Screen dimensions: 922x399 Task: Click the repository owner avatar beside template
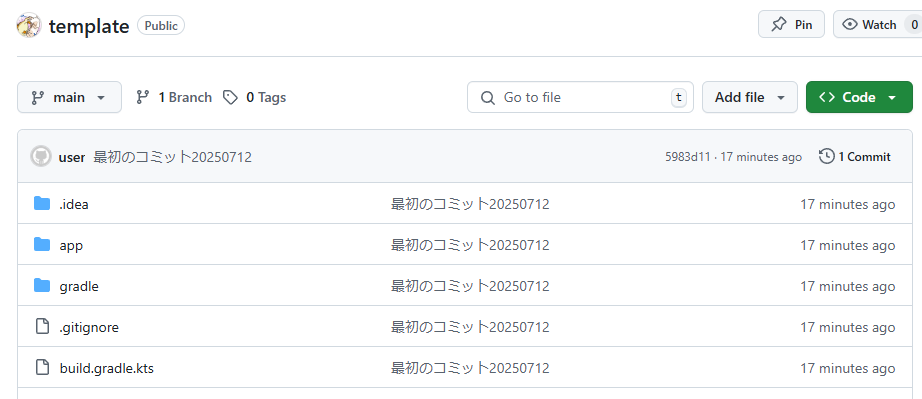[29, 26]
